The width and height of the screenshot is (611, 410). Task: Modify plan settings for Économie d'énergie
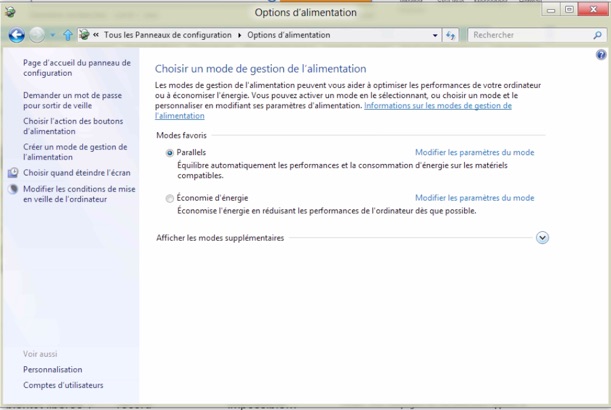click(x=474, y=198)
